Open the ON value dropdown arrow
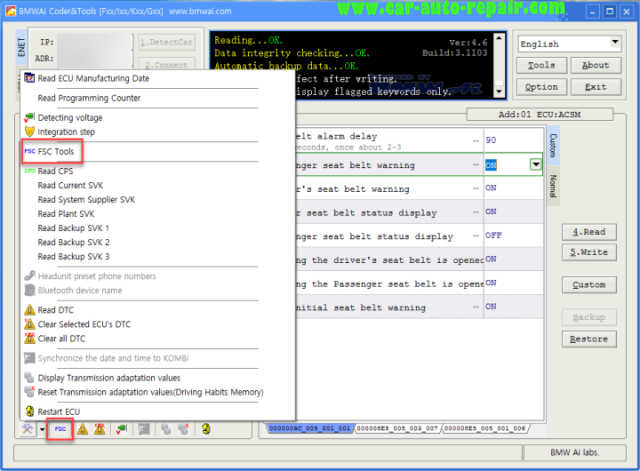This screenshot has height=471, width=640. coord(536,164)
